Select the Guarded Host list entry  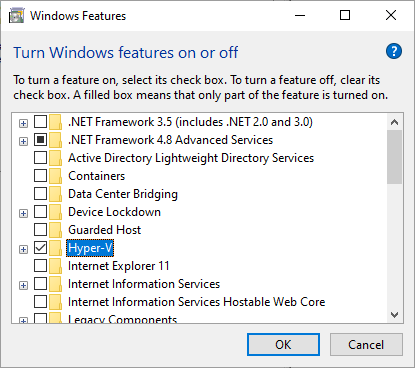click(x=104, y=230)
